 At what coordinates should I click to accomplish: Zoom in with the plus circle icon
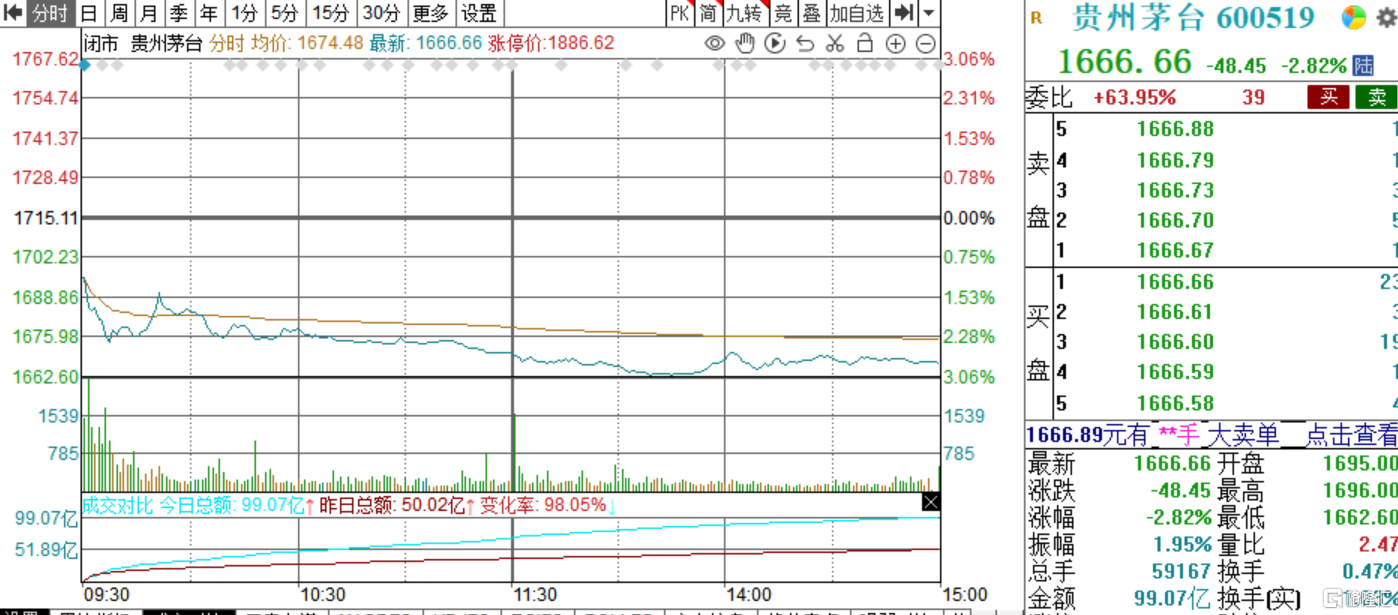point(896,43)
